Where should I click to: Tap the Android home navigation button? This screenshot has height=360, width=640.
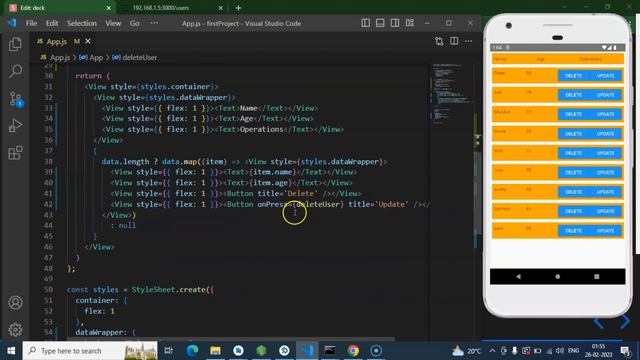tap(558, 276)
